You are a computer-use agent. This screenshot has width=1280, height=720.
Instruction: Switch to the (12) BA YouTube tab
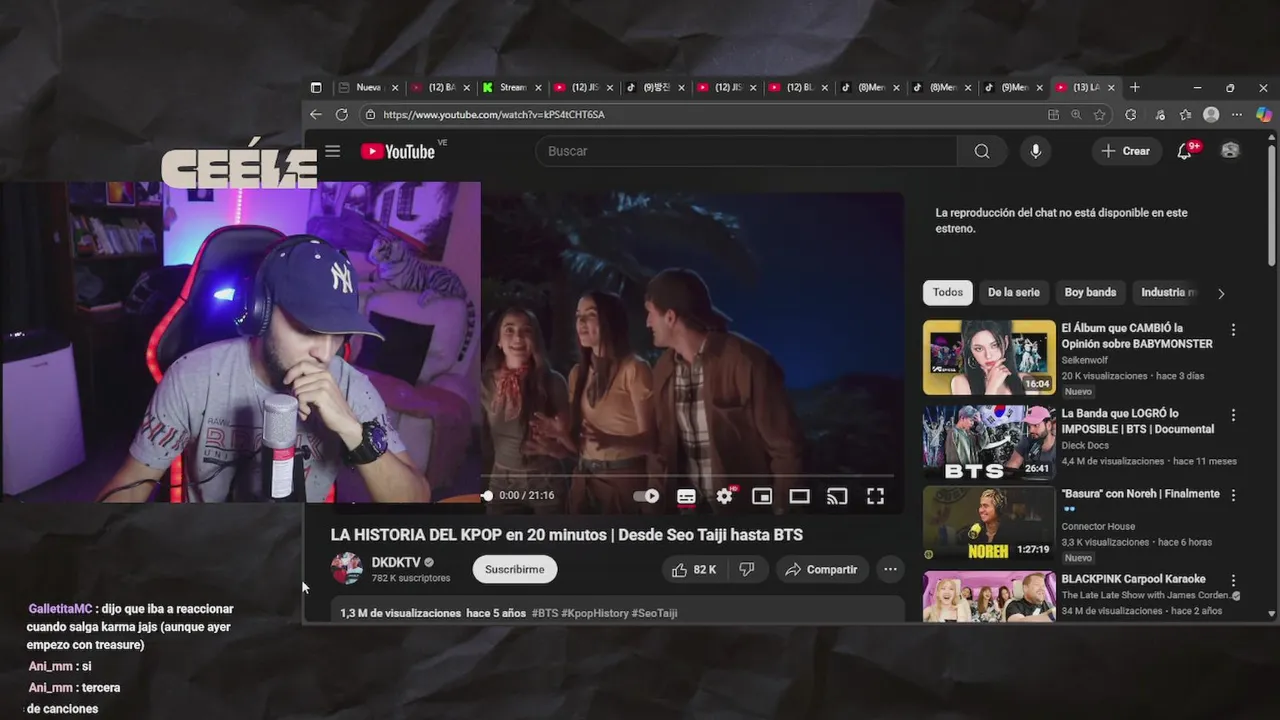coord(440,88)
